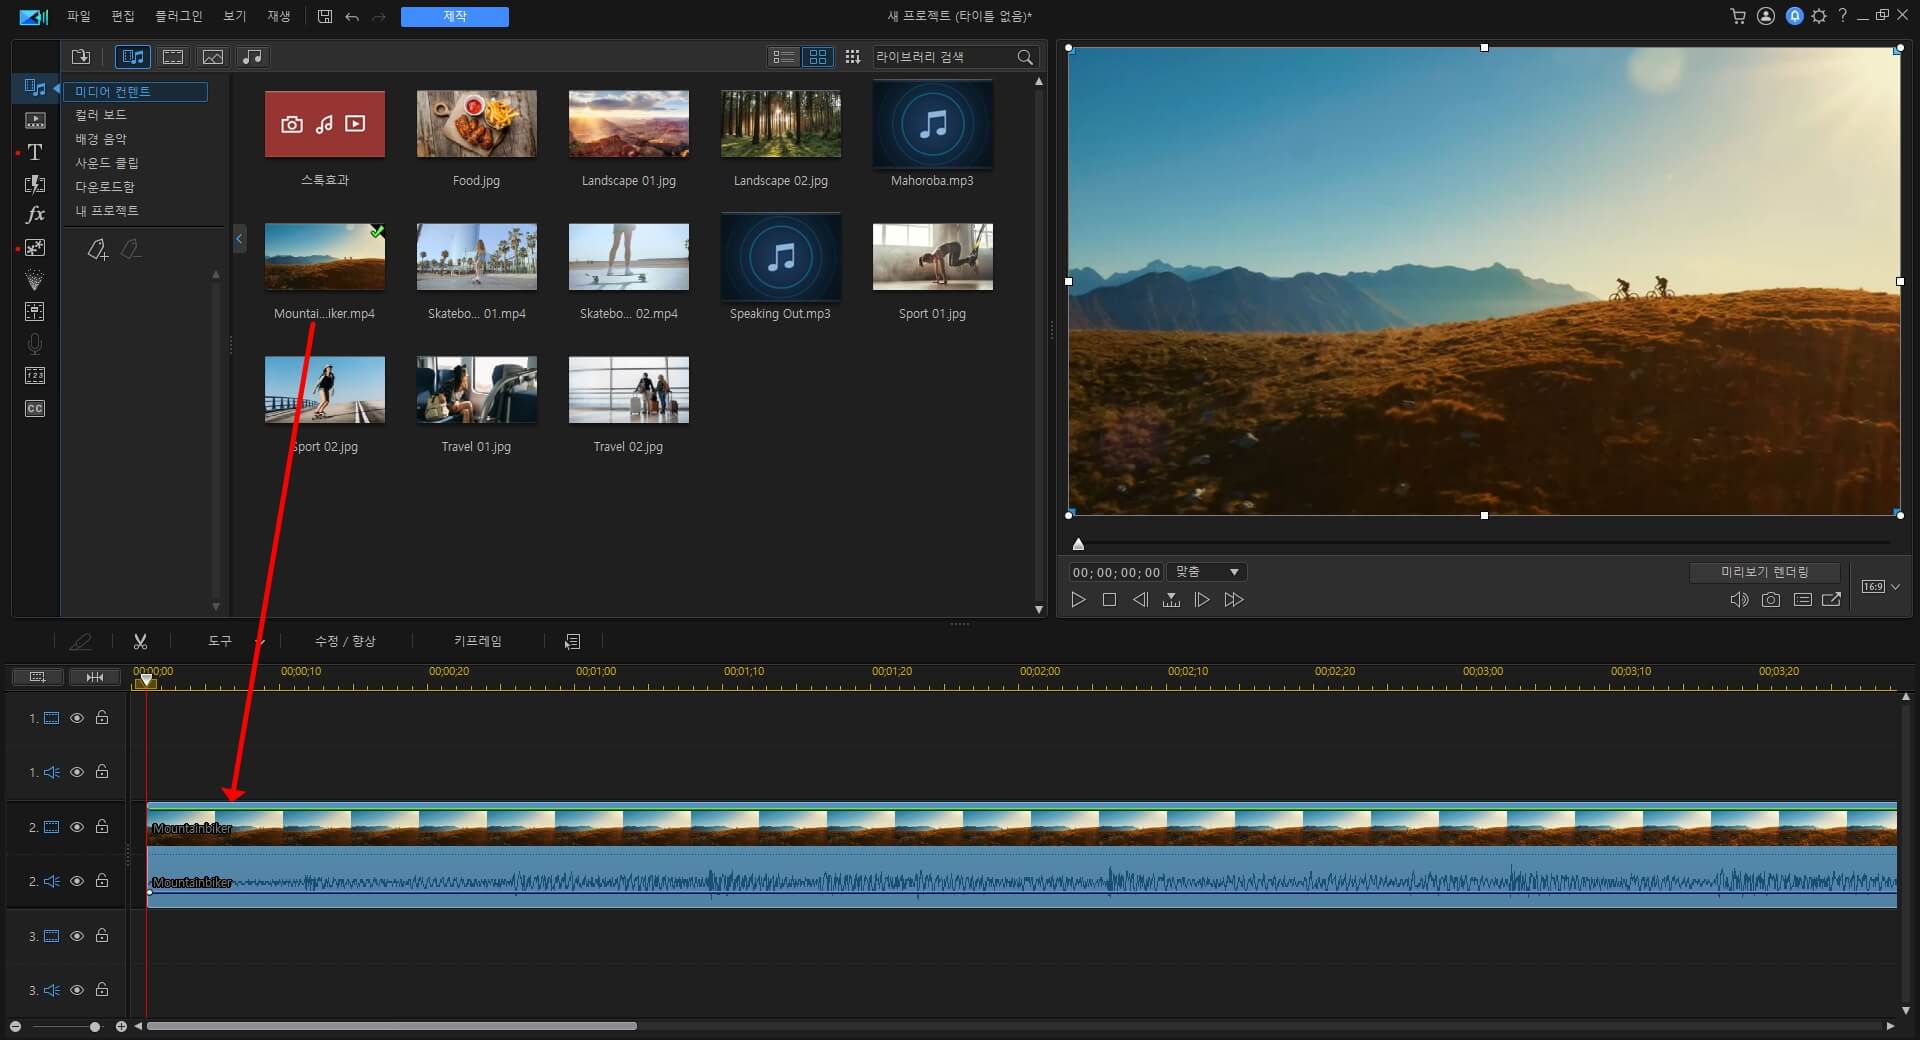Switch library to large icon view

point(818,57)
